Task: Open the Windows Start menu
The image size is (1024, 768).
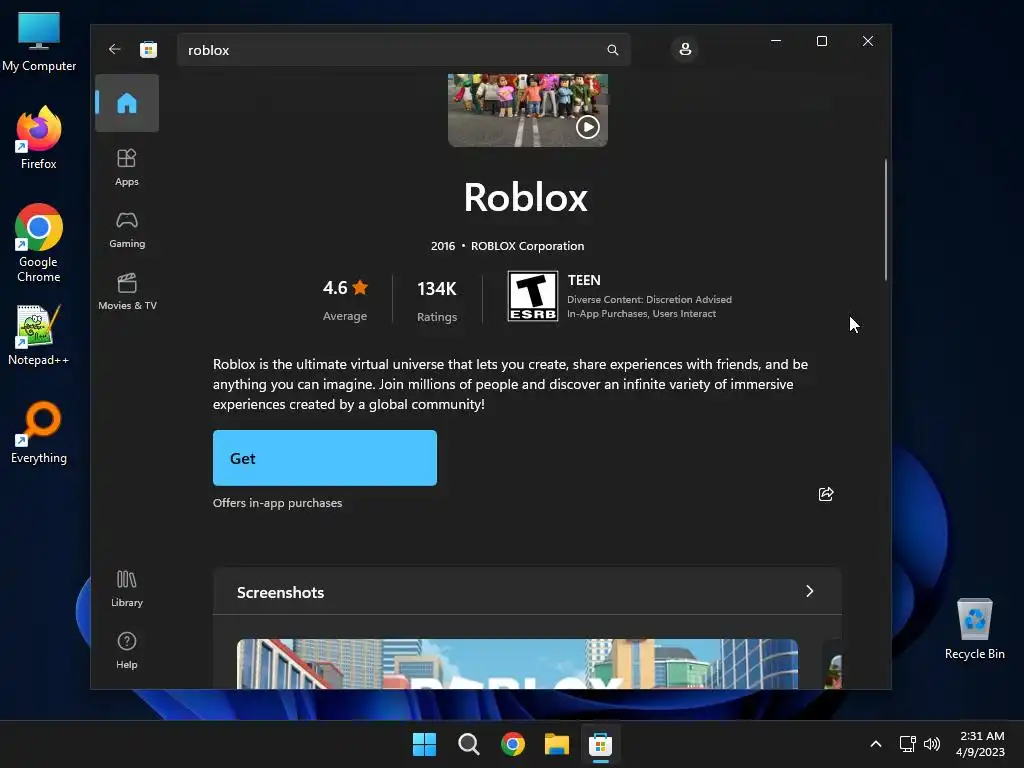Action: (424, 744)
